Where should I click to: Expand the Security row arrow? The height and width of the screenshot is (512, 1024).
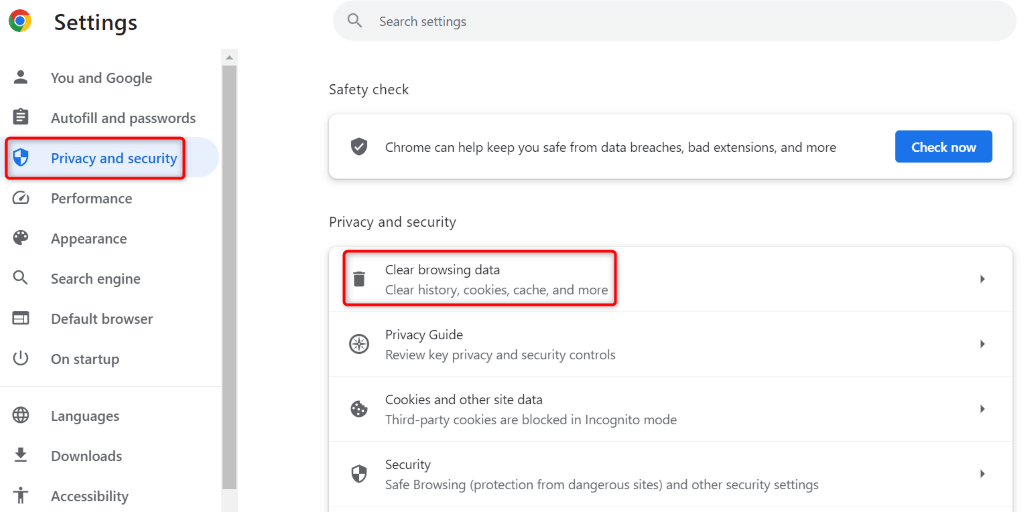982,474
